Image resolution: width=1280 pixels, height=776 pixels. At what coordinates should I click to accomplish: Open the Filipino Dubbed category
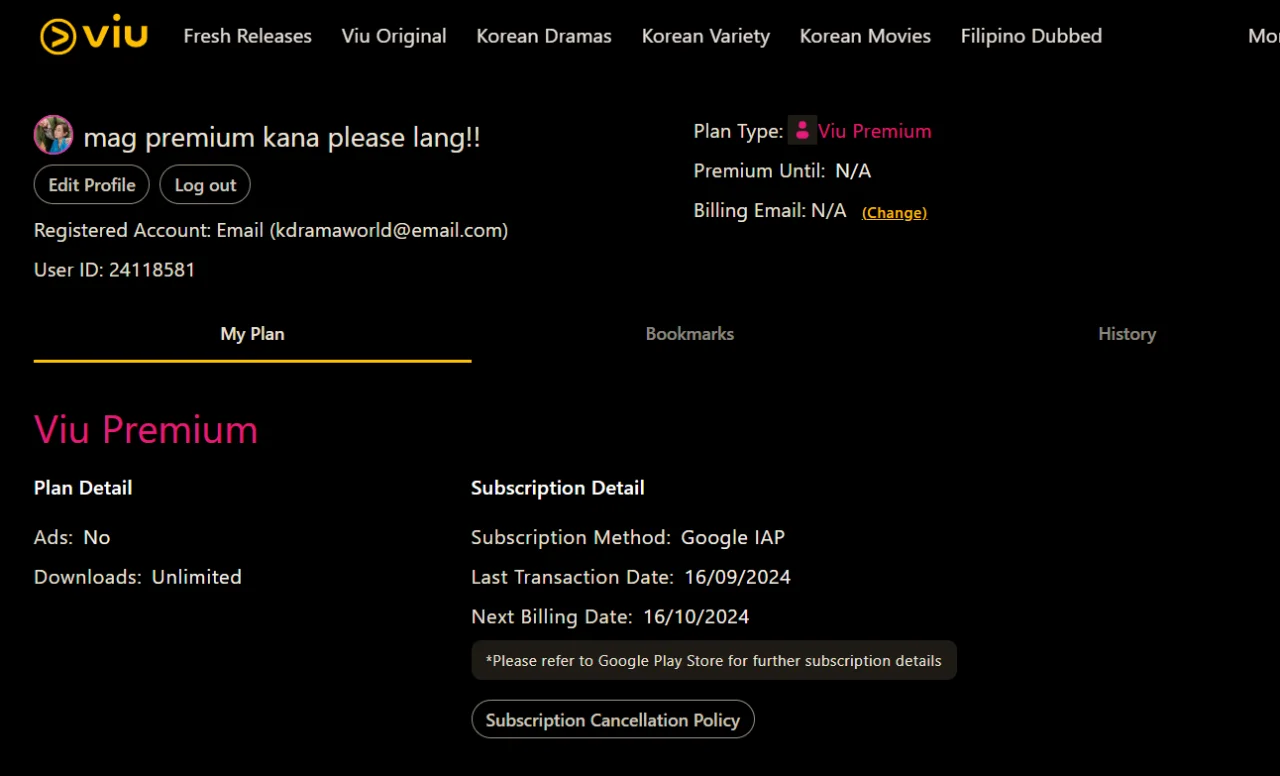click(1031, 36)
